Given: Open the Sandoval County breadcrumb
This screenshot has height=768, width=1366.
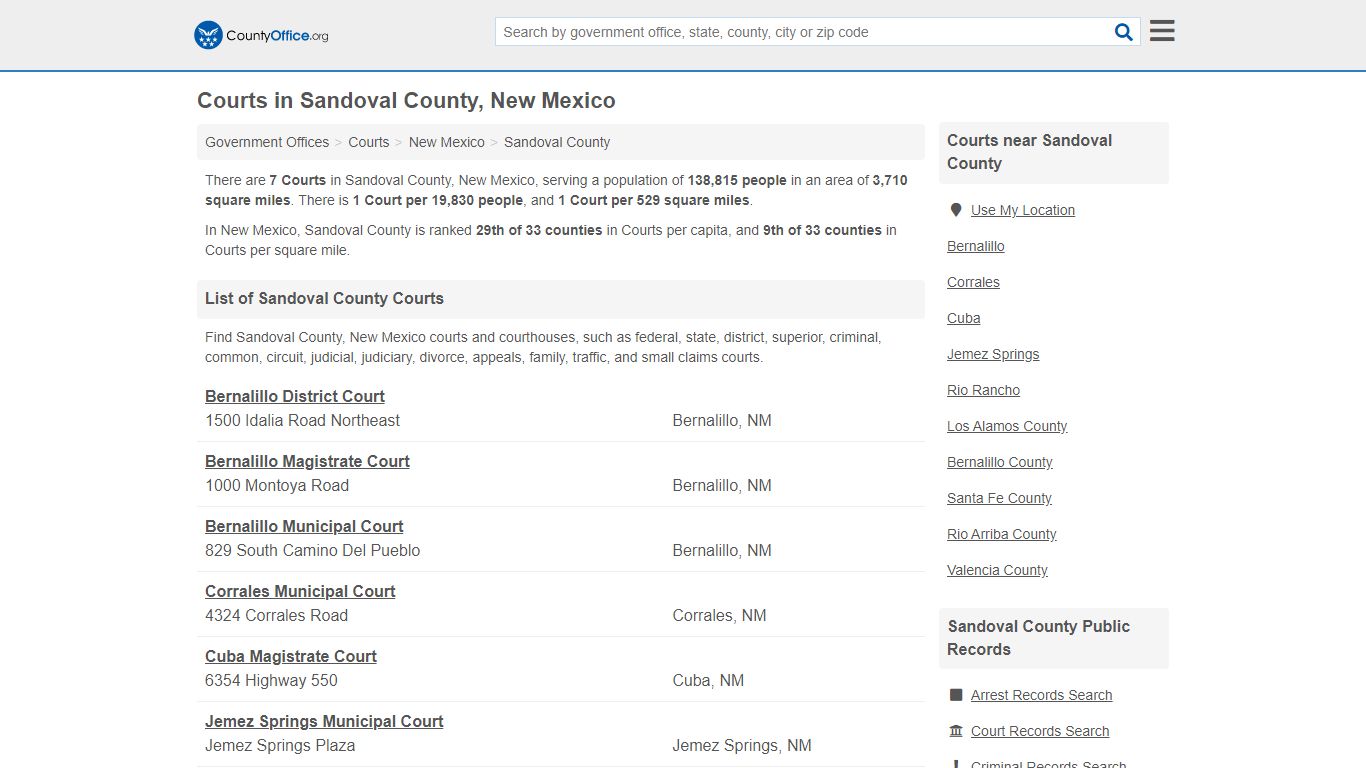Looking at the screenshot, I should pyautogui.click(x=557, y=142).
